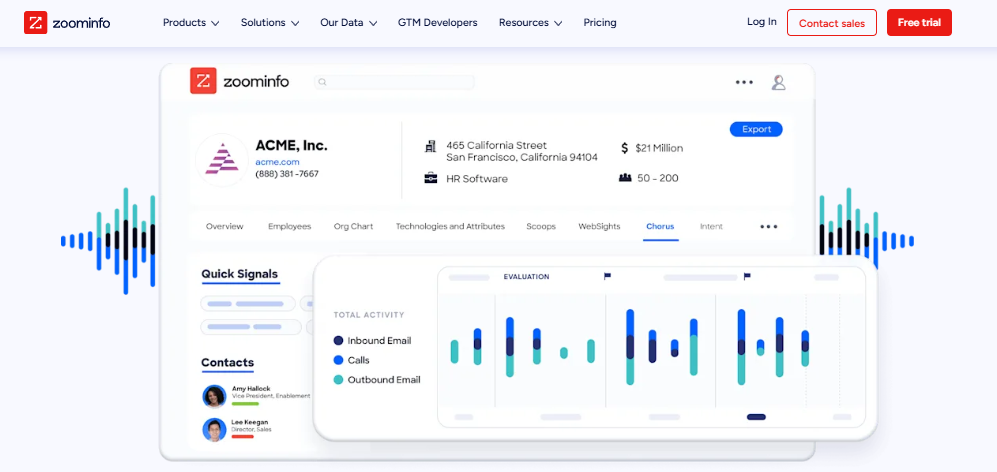Click the Log In link
997x472 pixels.
click(762, 22)
